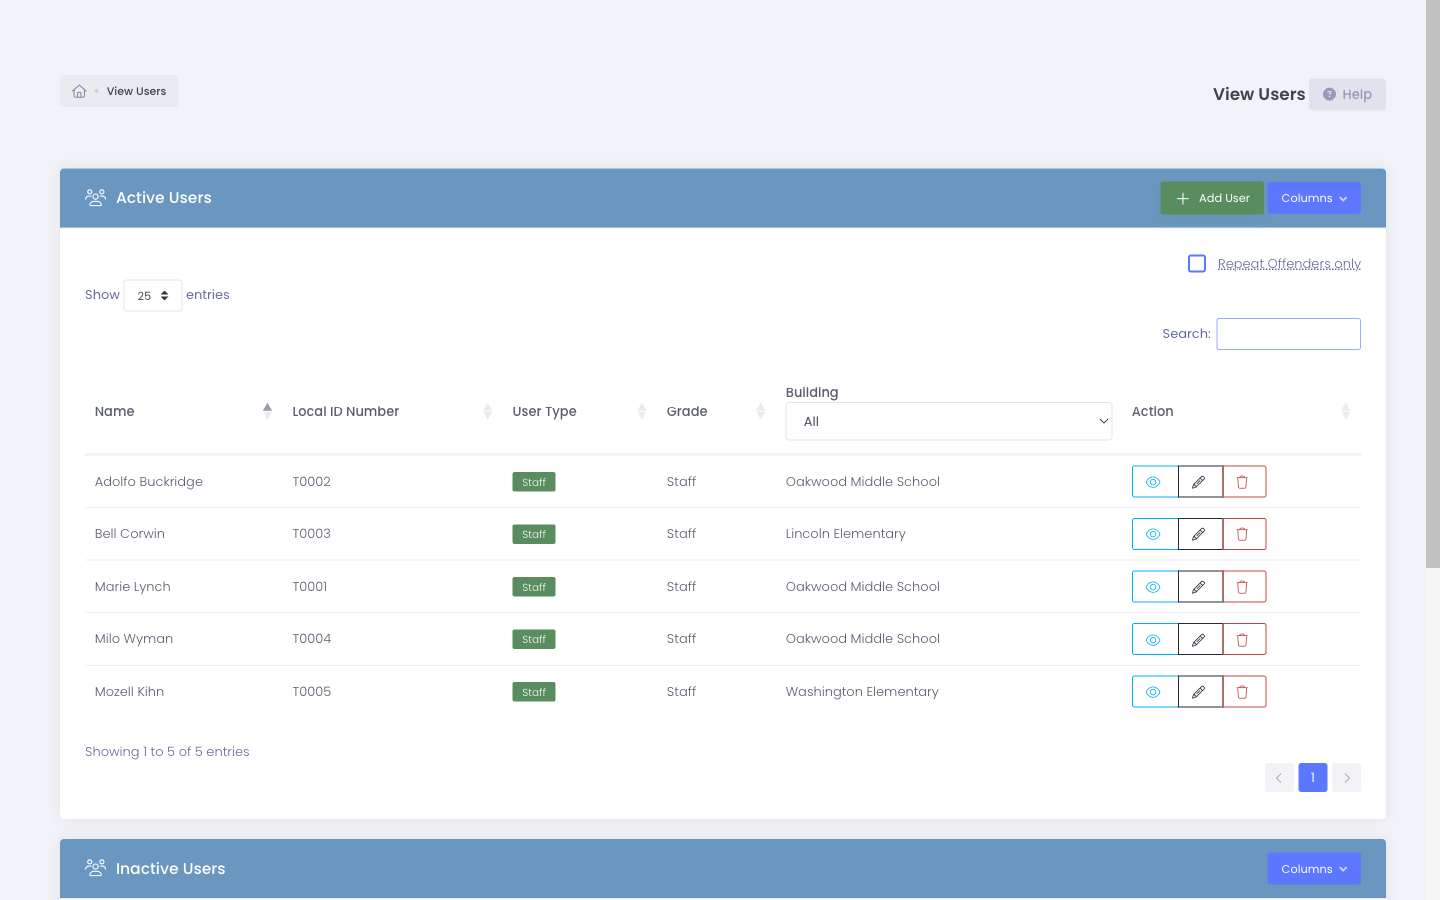
Task: Click the name Mozell Kihn
Action: tap(129, 691)
